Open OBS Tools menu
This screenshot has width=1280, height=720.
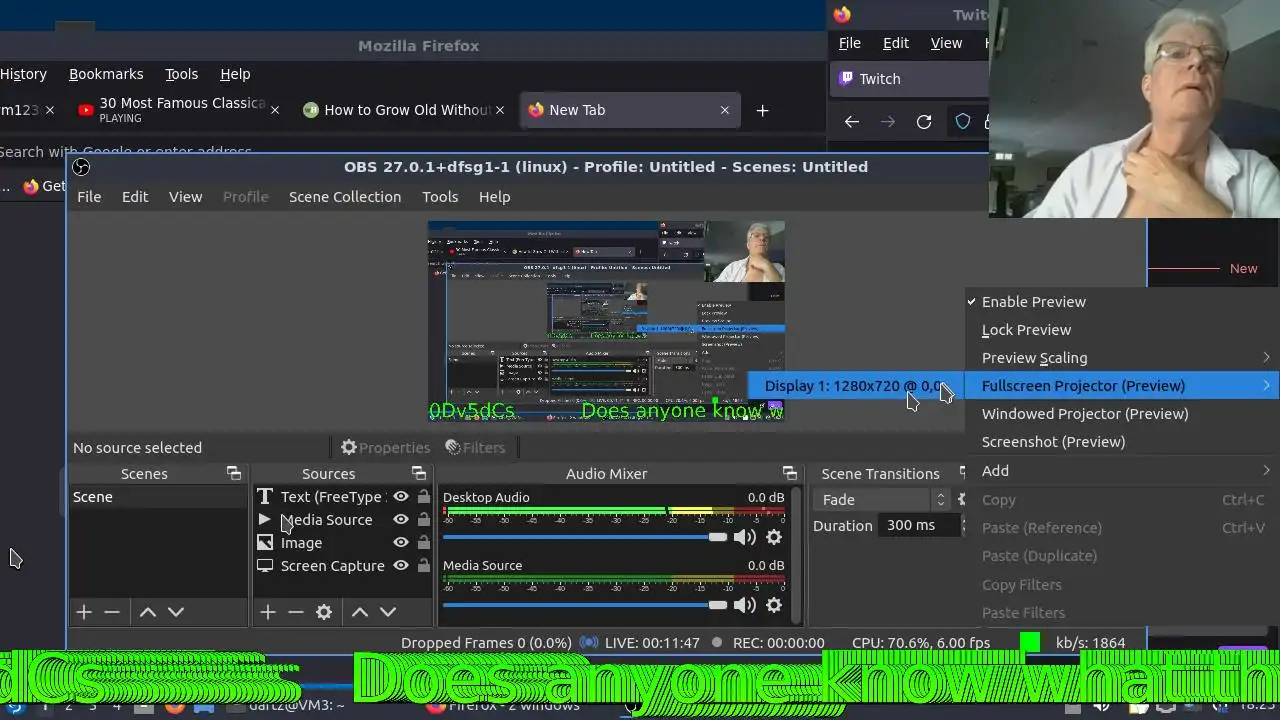pos(440,197)
